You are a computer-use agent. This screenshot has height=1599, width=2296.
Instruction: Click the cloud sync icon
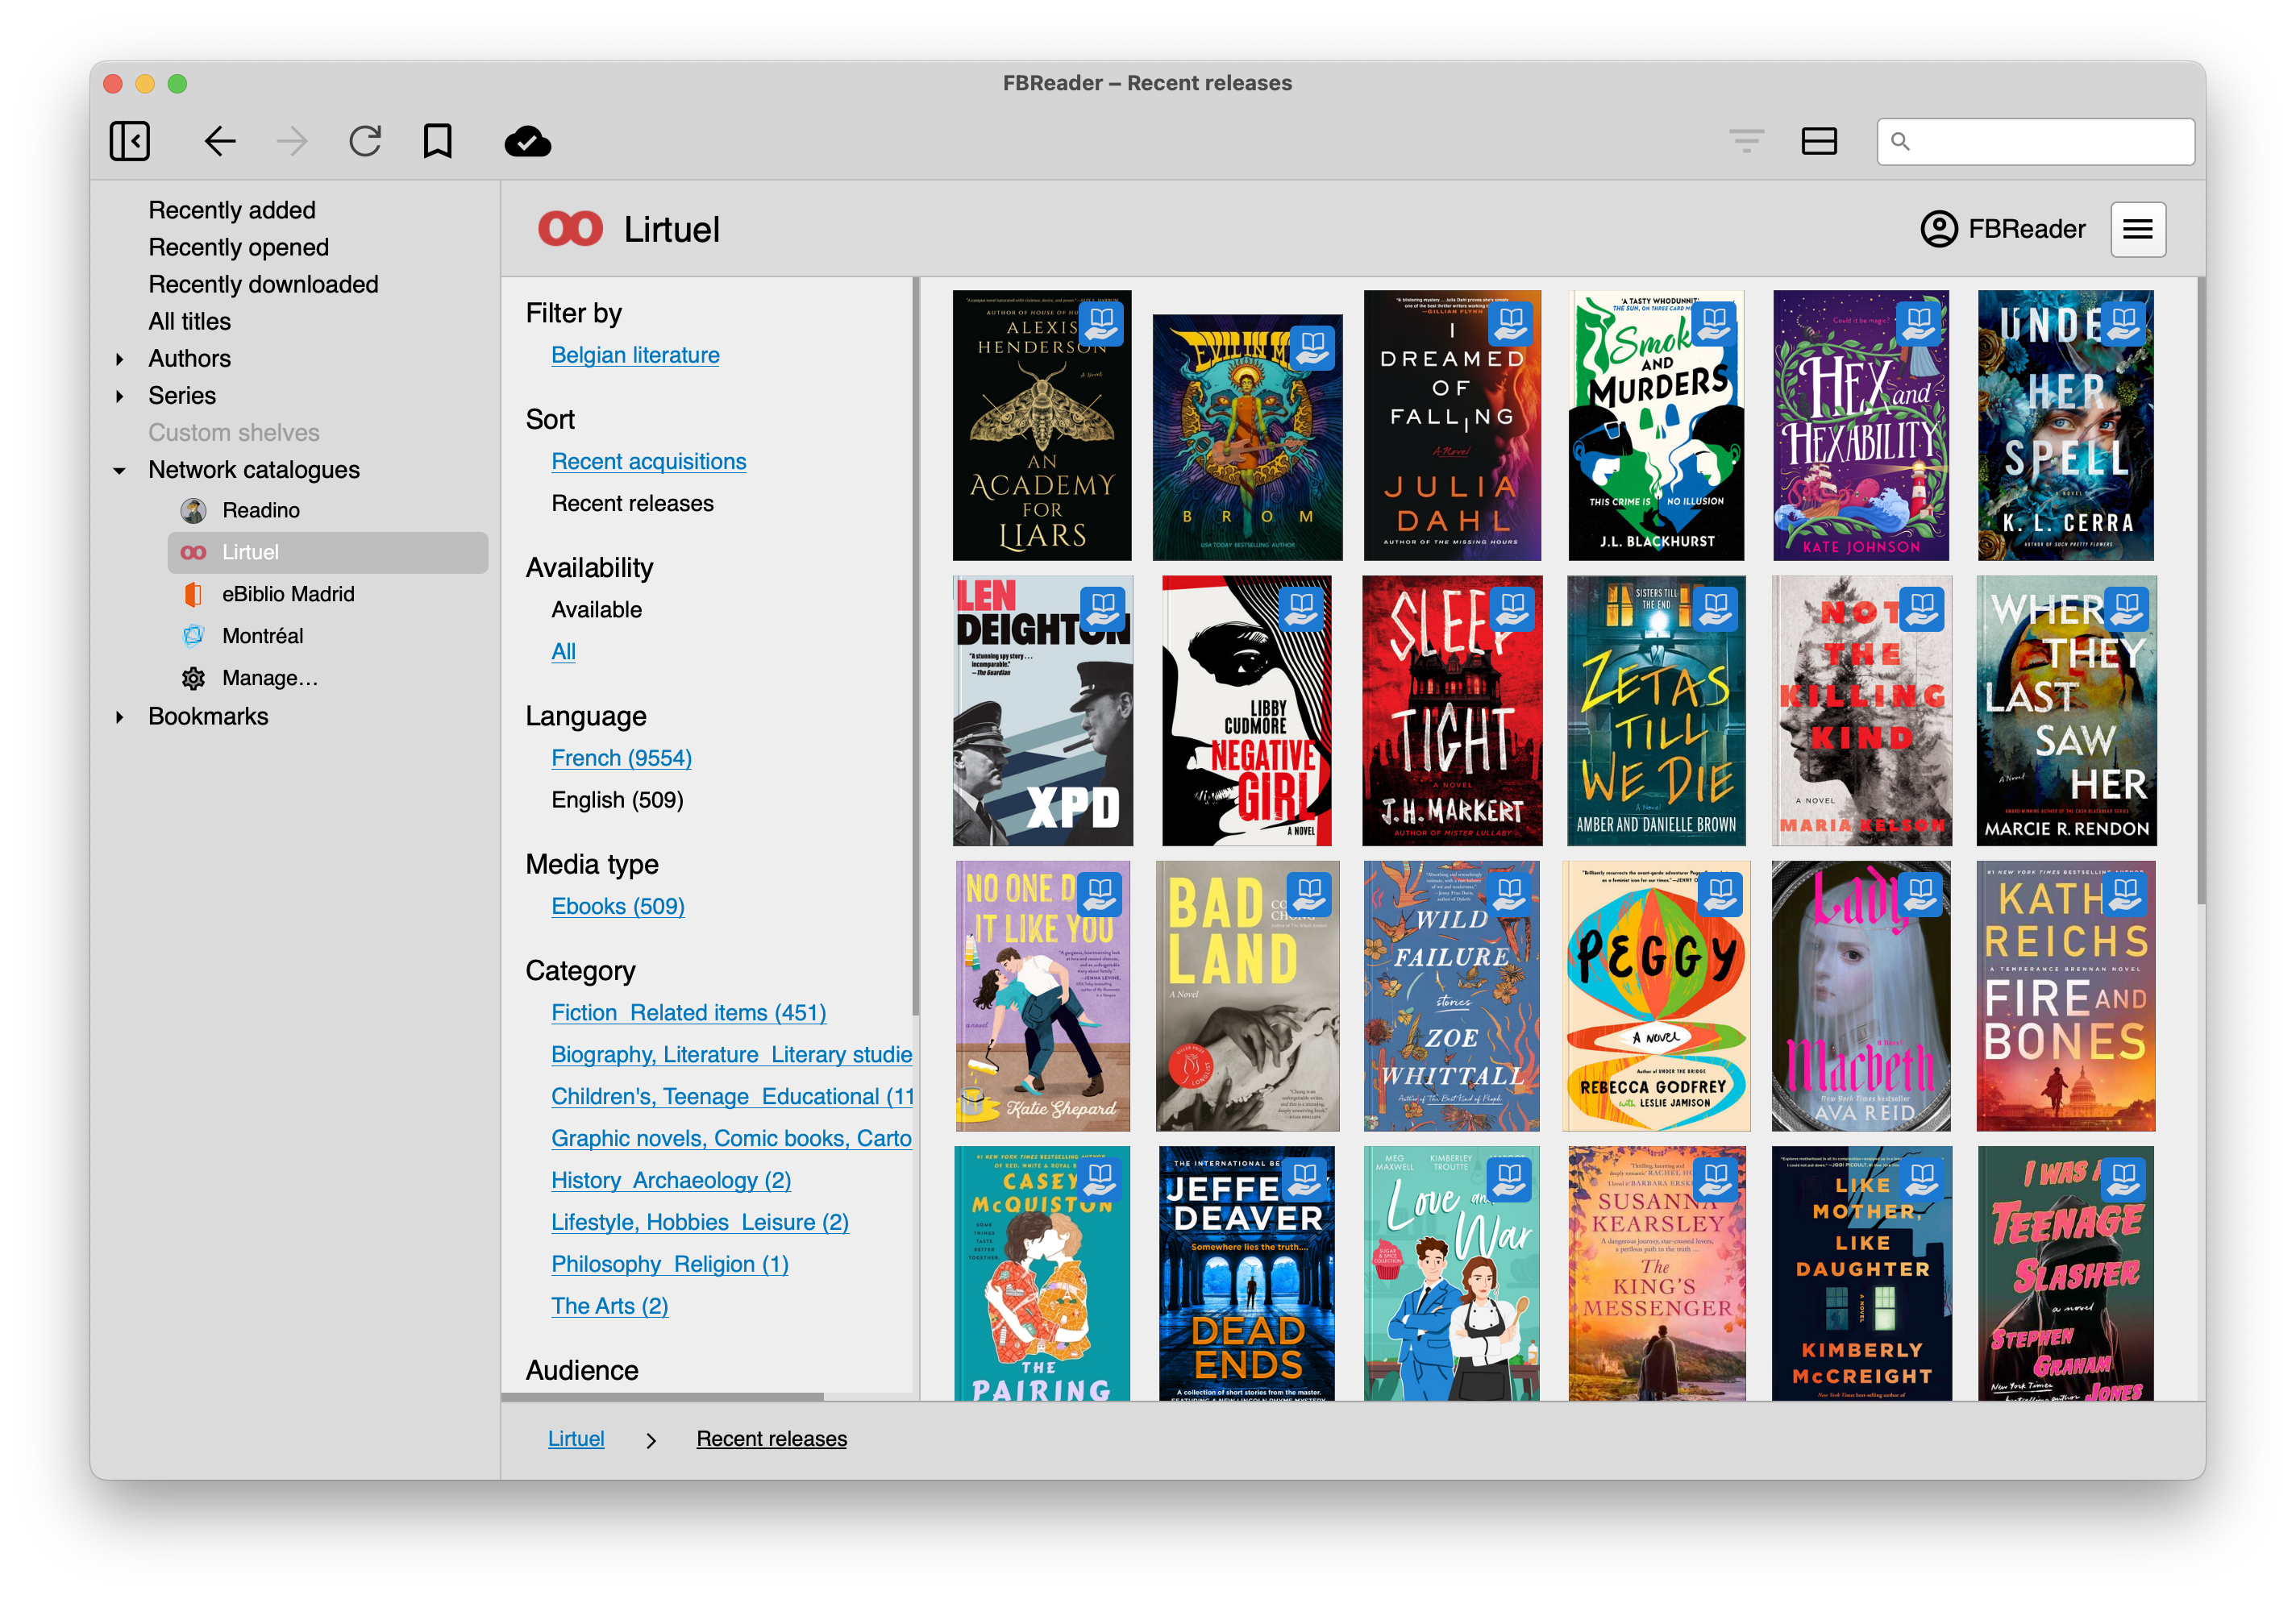[x=528, y=141]
